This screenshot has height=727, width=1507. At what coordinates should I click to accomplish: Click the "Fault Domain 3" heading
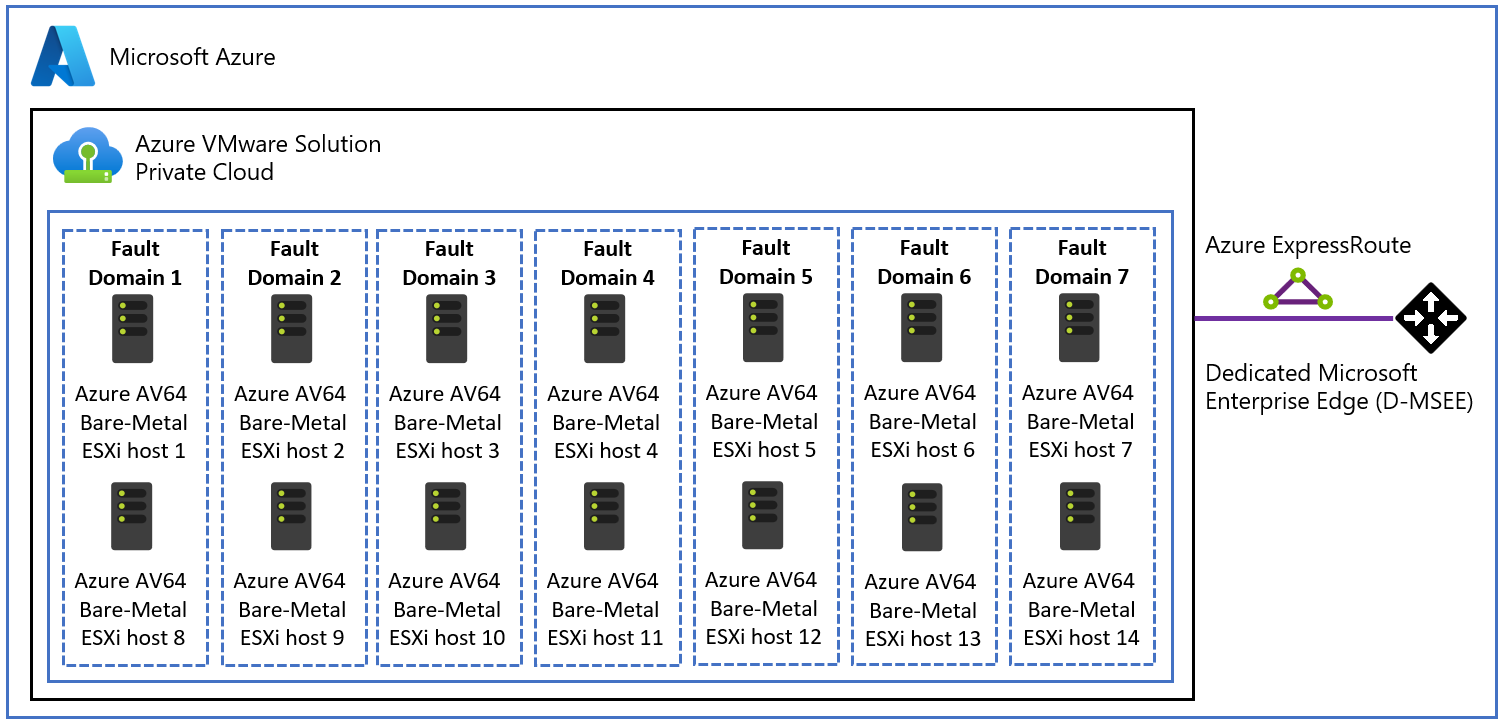449,263
